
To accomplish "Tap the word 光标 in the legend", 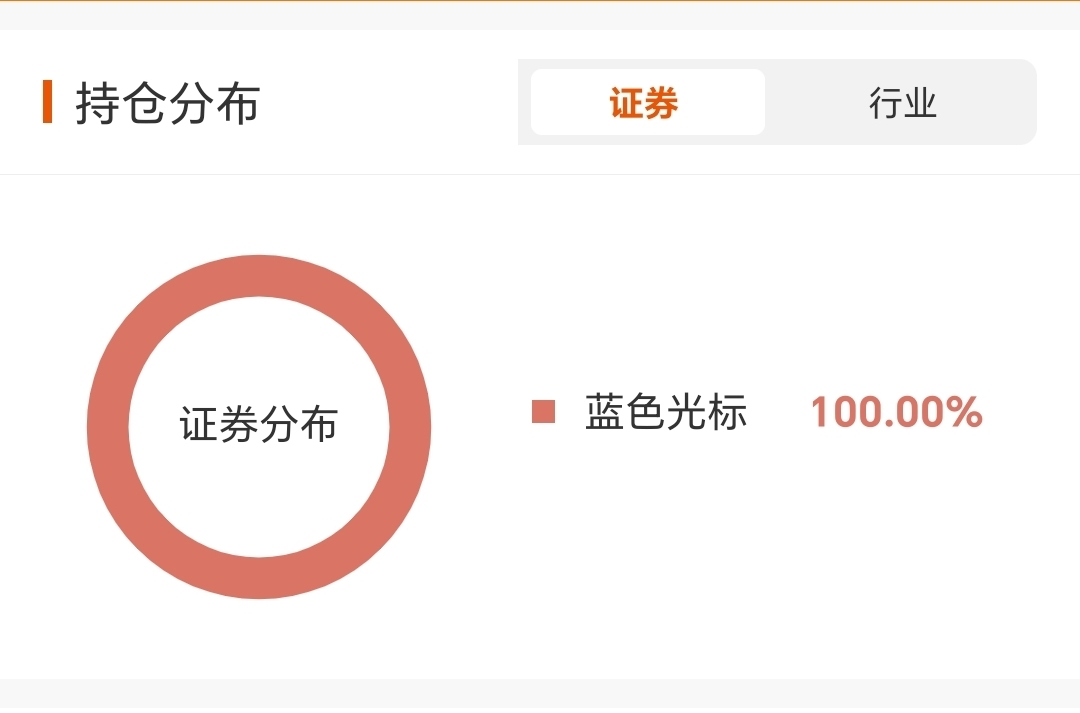I will coord(707,412).
